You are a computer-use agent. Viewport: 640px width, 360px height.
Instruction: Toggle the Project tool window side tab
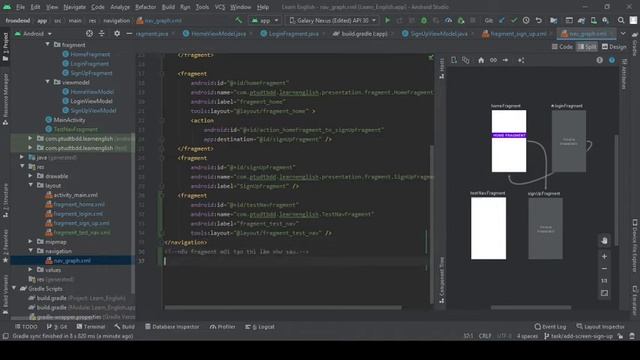coord(5,47)
